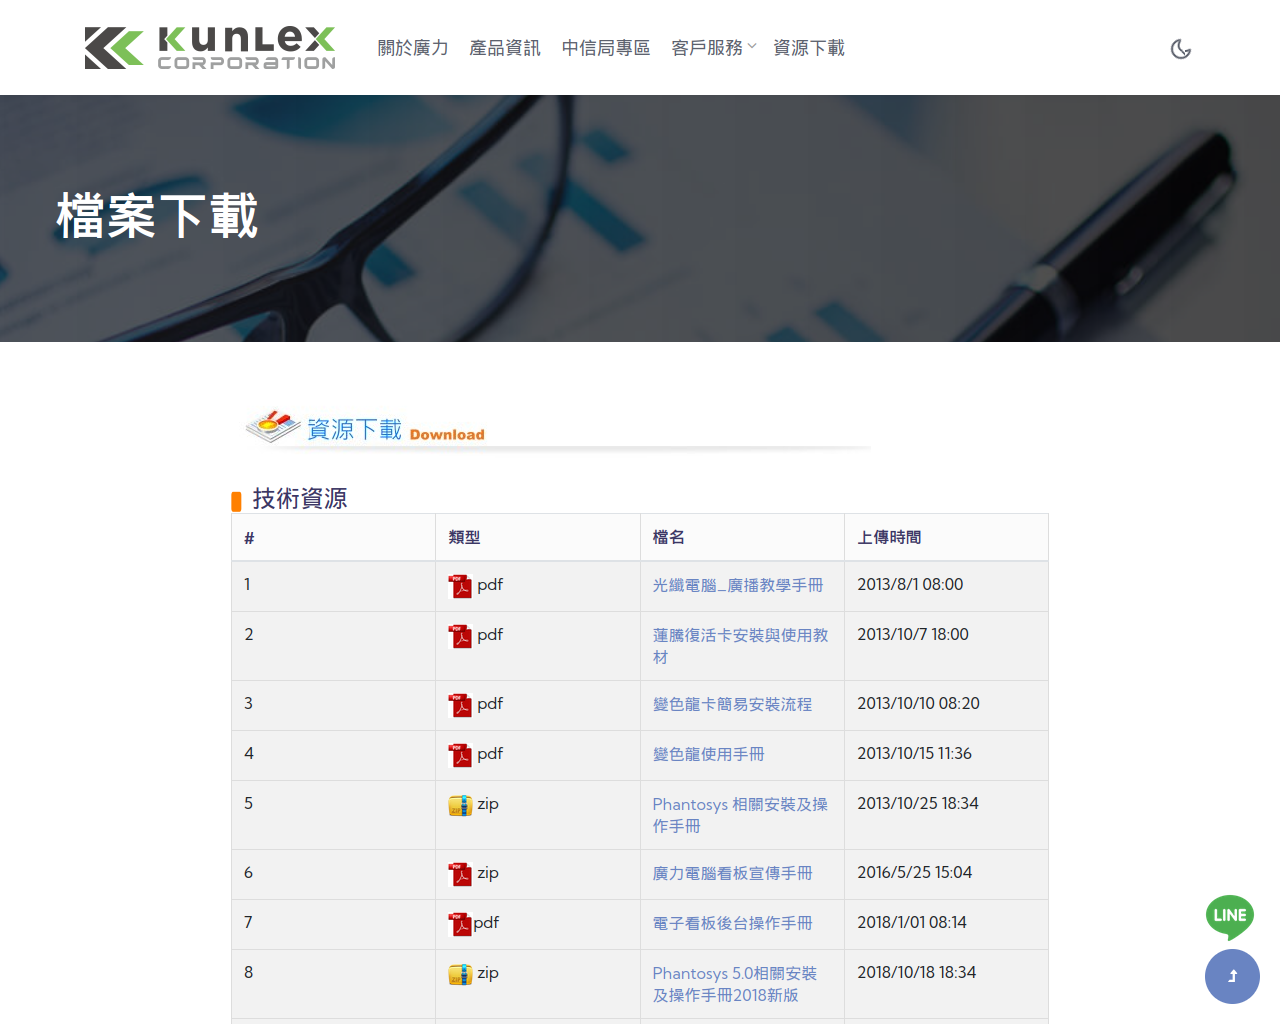Download Phantosys 5.0相關安裝及操作手冊2018新版

(735, 984)
